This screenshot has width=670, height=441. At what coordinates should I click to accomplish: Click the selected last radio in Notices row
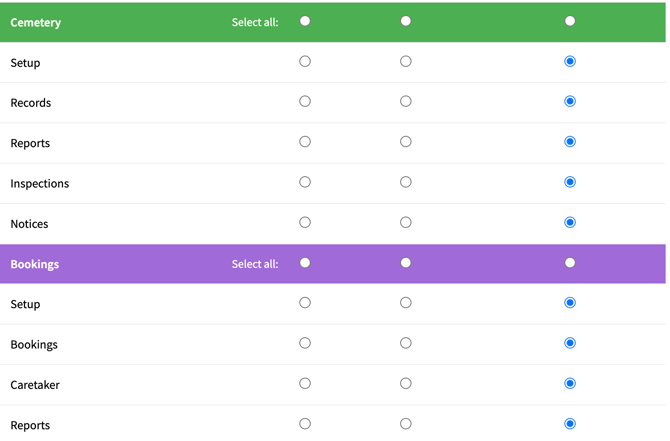[570, 223]
